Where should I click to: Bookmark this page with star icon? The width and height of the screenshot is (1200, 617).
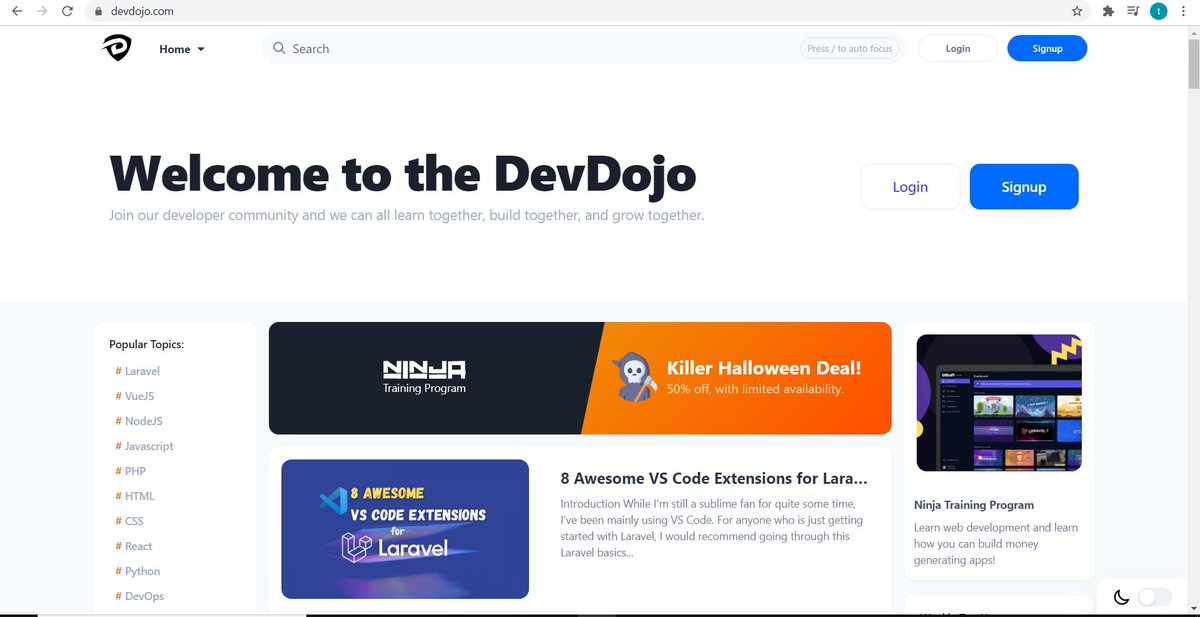(x=1077, y=11)
